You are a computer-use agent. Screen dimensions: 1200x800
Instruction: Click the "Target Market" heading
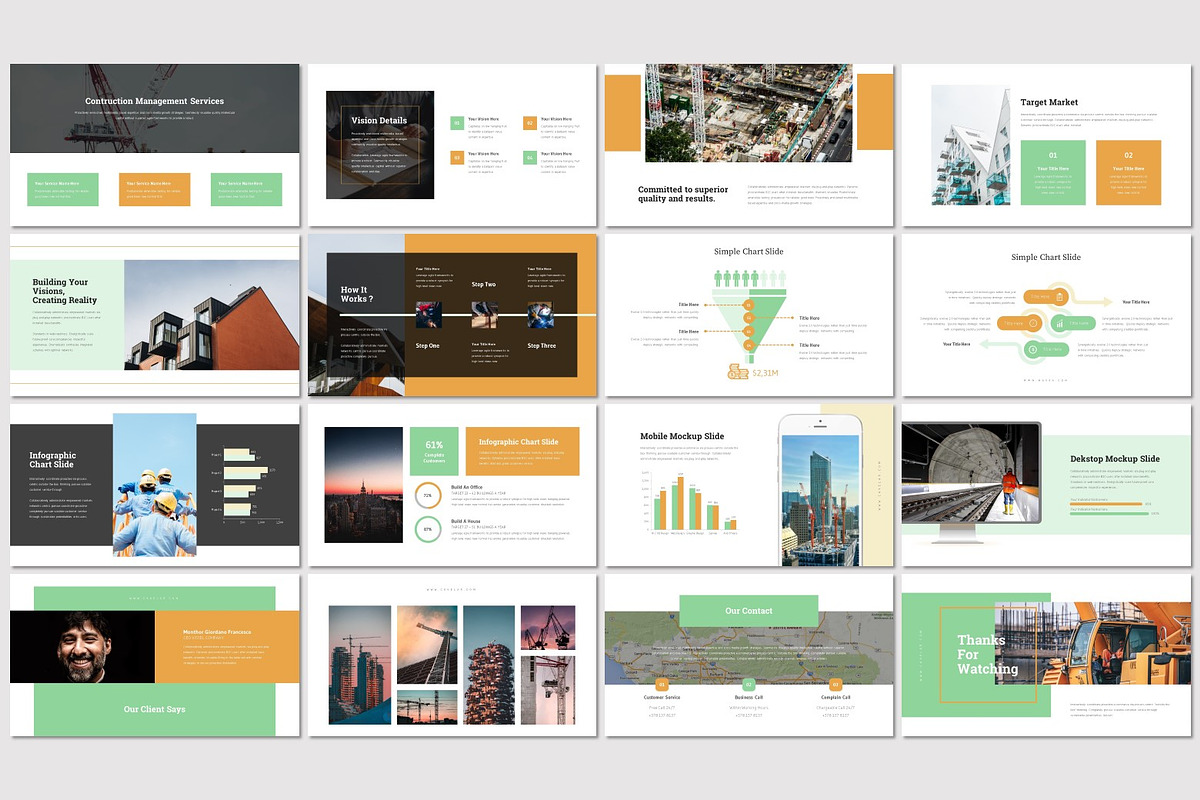tap(1049, 102)
